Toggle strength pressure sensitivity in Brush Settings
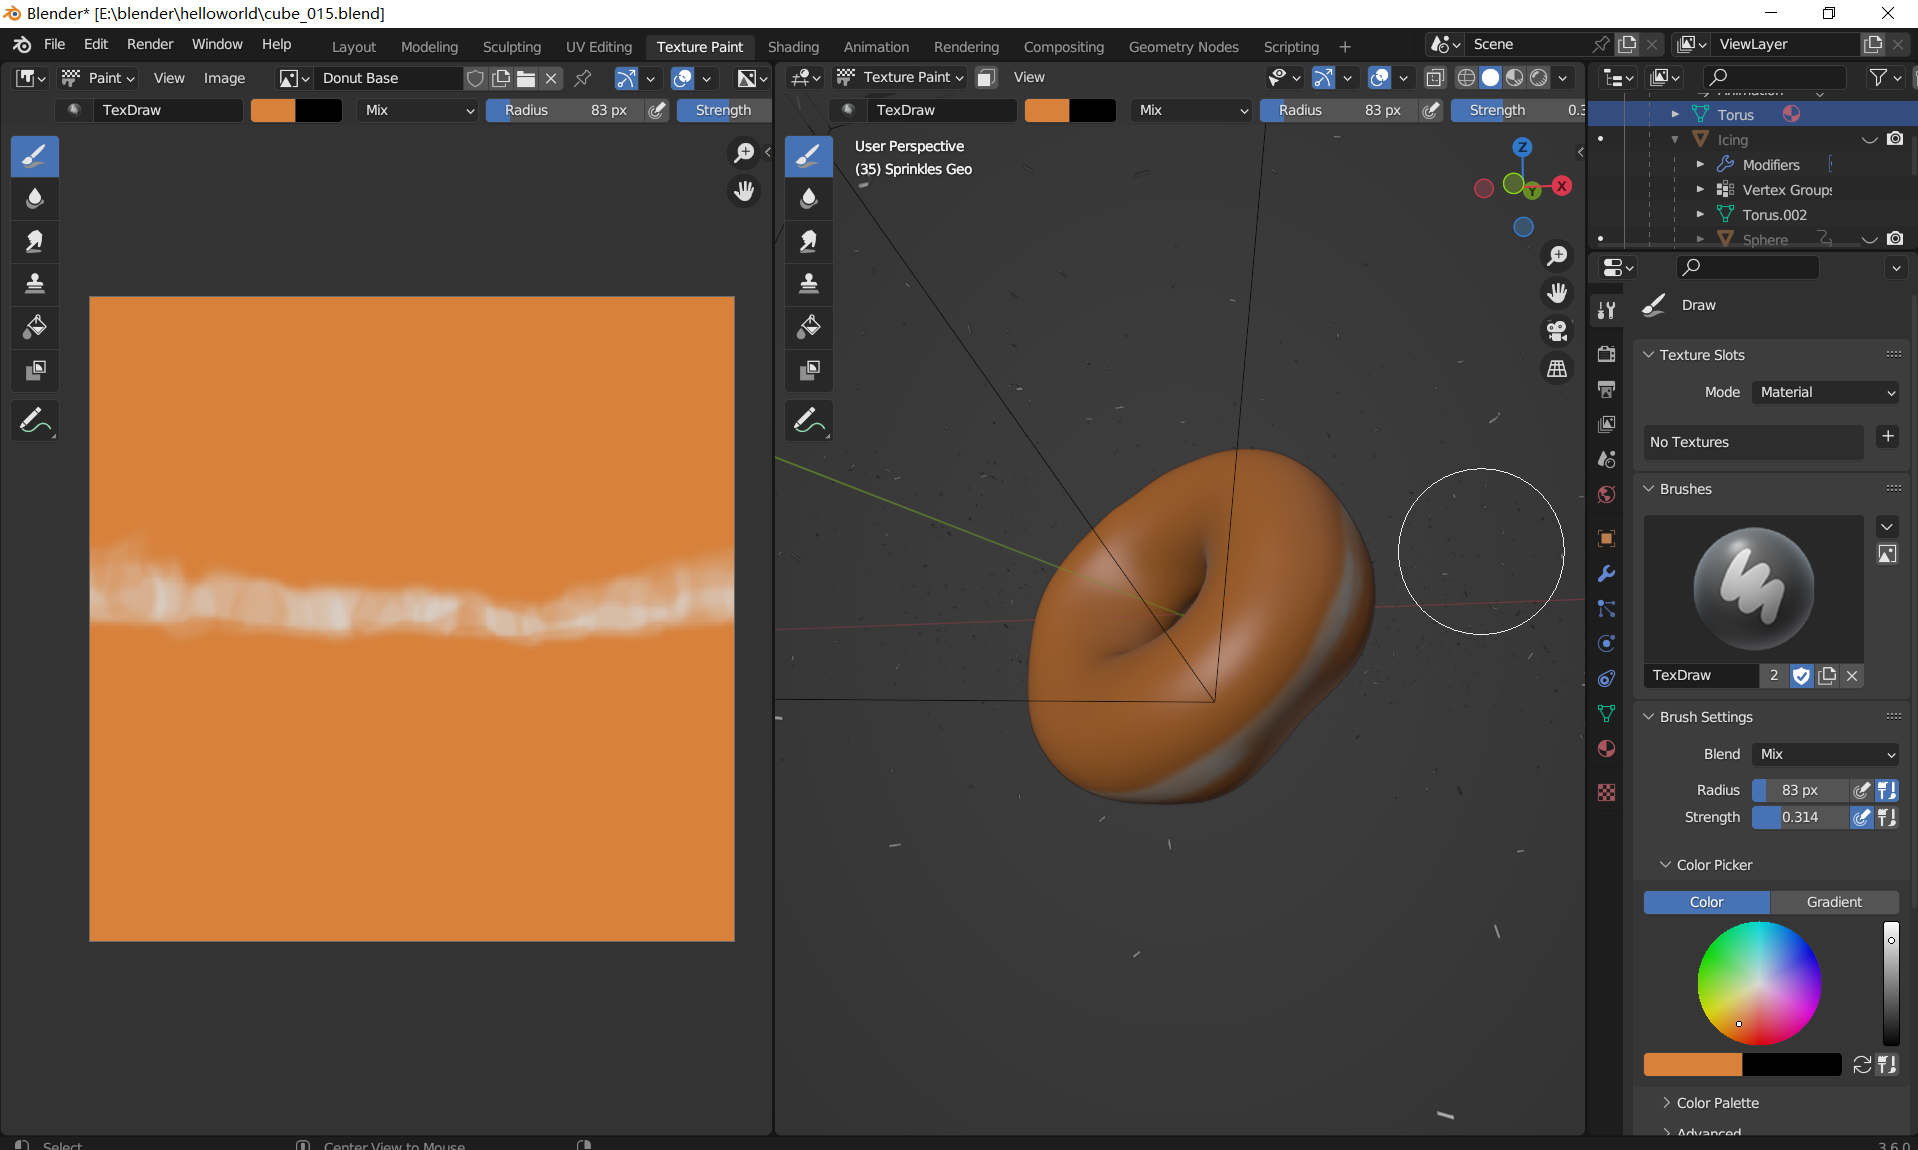Viewport: 1918px width, 1150px height. [x=1862, y=817]
